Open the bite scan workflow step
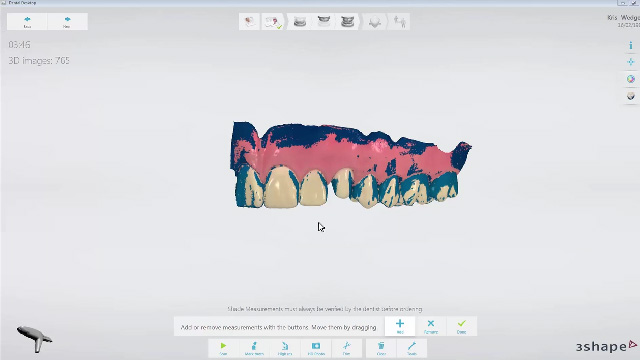The height and width of the screenshot is (360, 640). [347, 21]
